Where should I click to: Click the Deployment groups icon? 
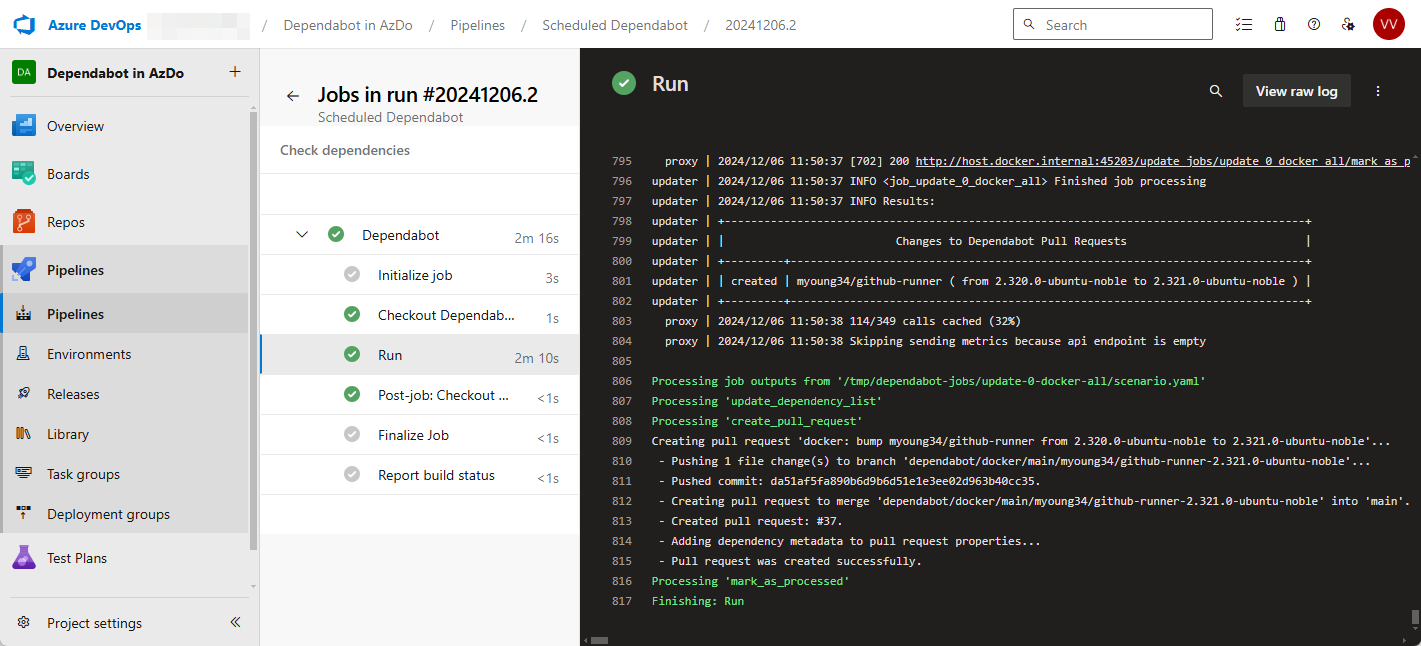tap(24, 514)
